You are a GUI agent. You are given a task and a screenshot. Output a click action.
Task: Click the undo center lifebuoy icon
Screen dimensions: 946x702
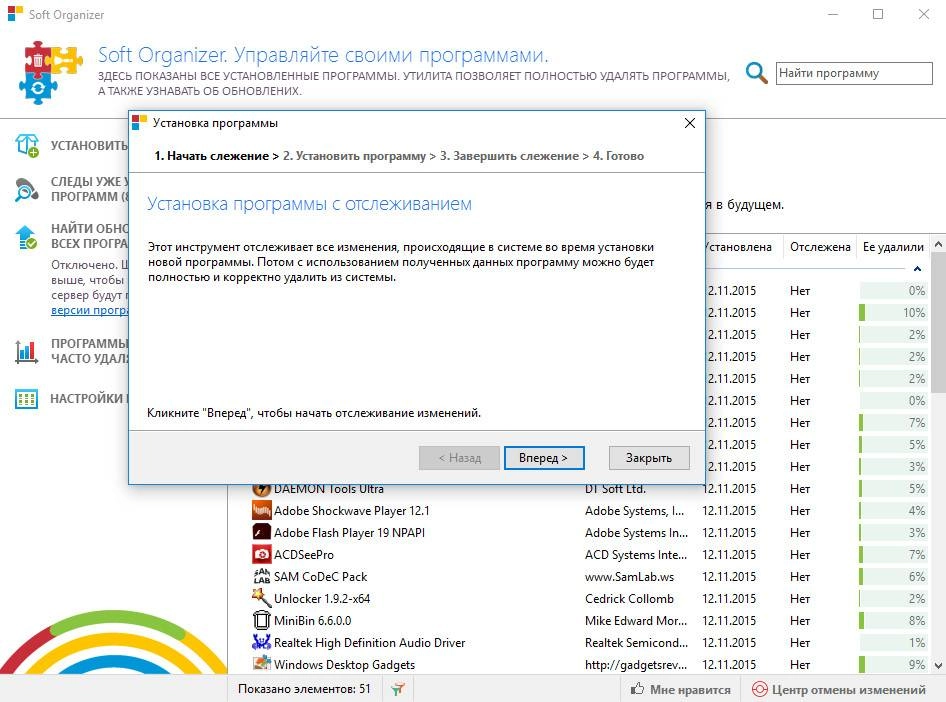pos(760,689)
